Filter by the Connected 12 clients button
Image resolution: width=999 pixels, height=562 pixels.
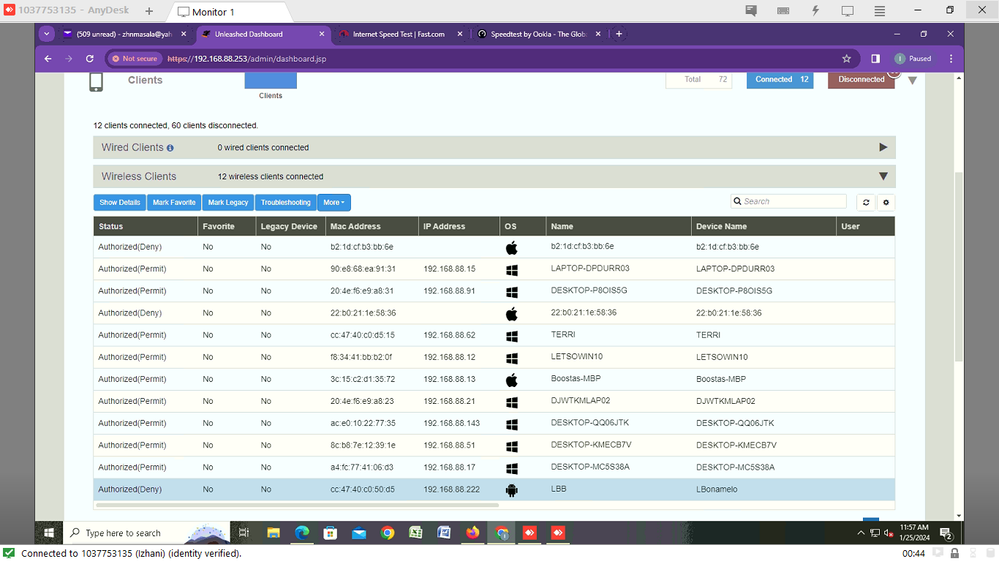[x=781, y=79]
